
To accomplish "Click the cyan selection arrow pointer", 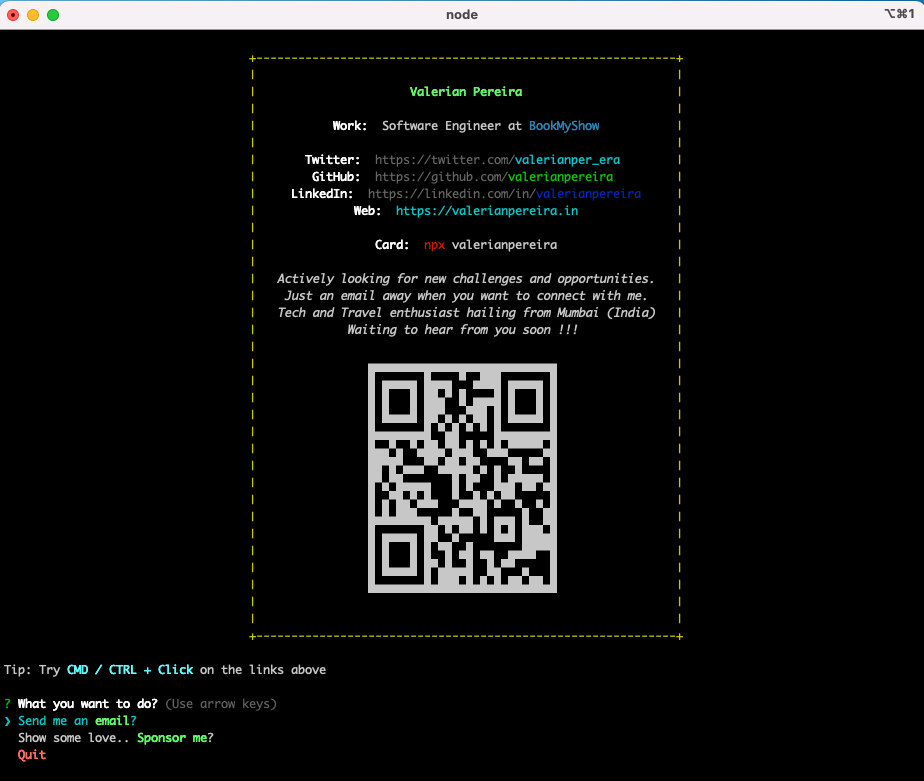I will click(x=7, y=721).
